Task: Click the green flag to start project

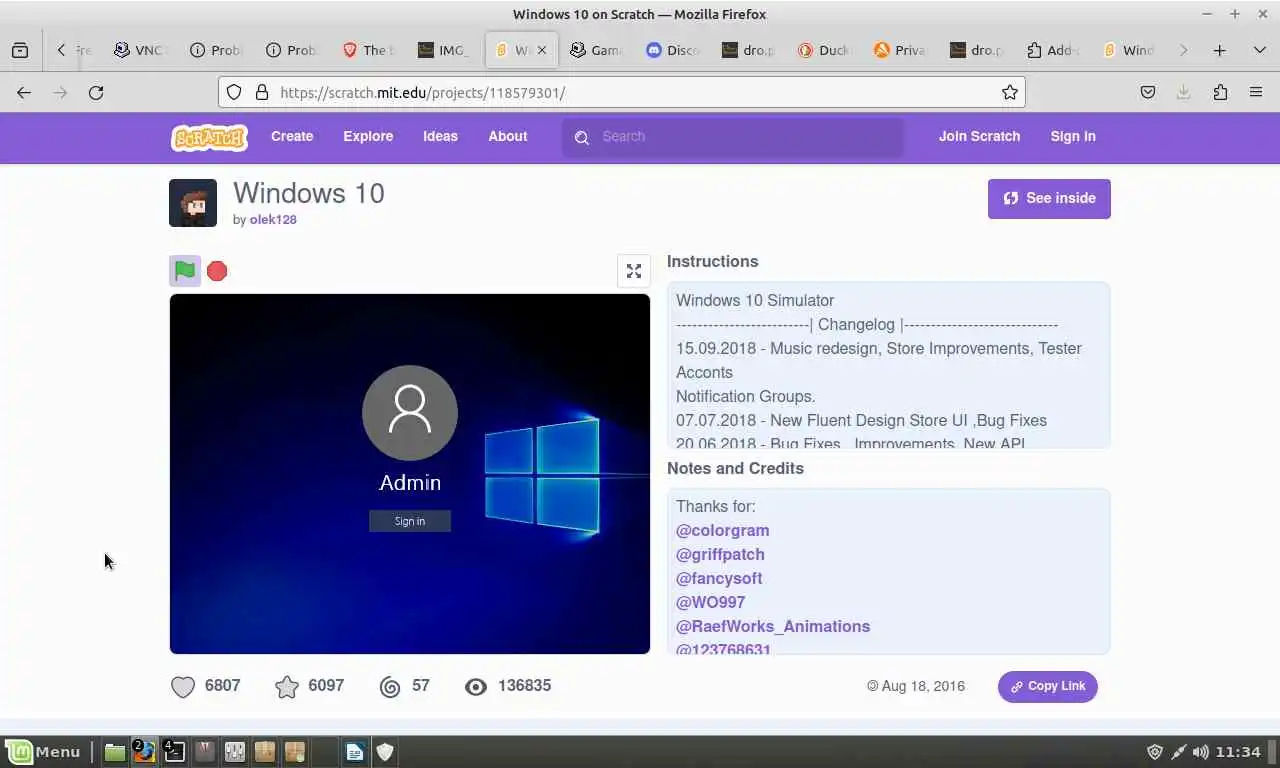Action: click(x=185, y=271)
